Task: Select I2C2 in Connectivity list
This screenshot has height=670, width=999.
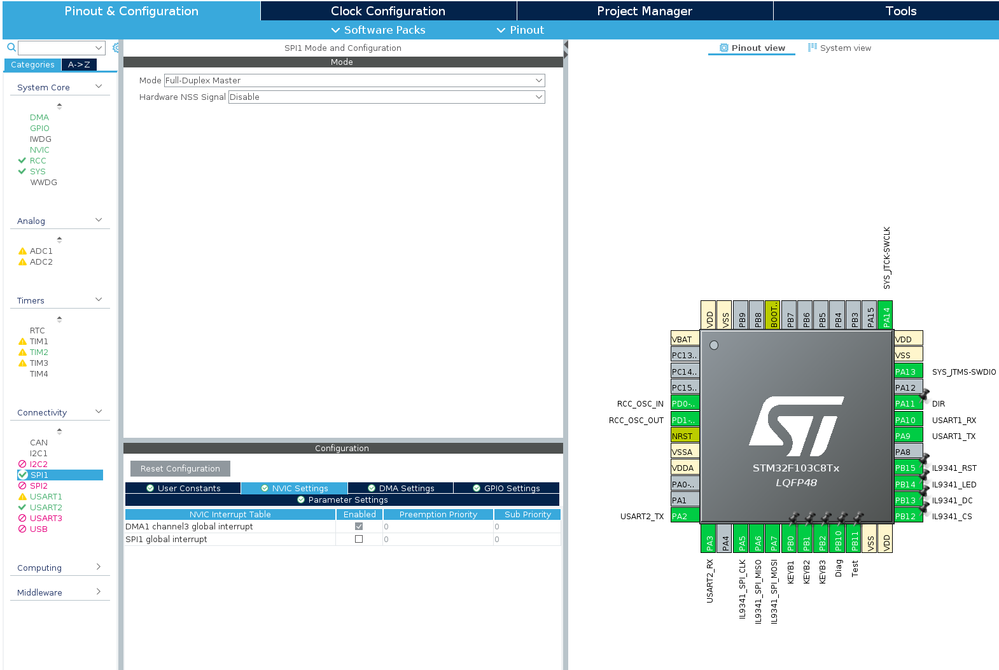Action: tap(38, 464)
